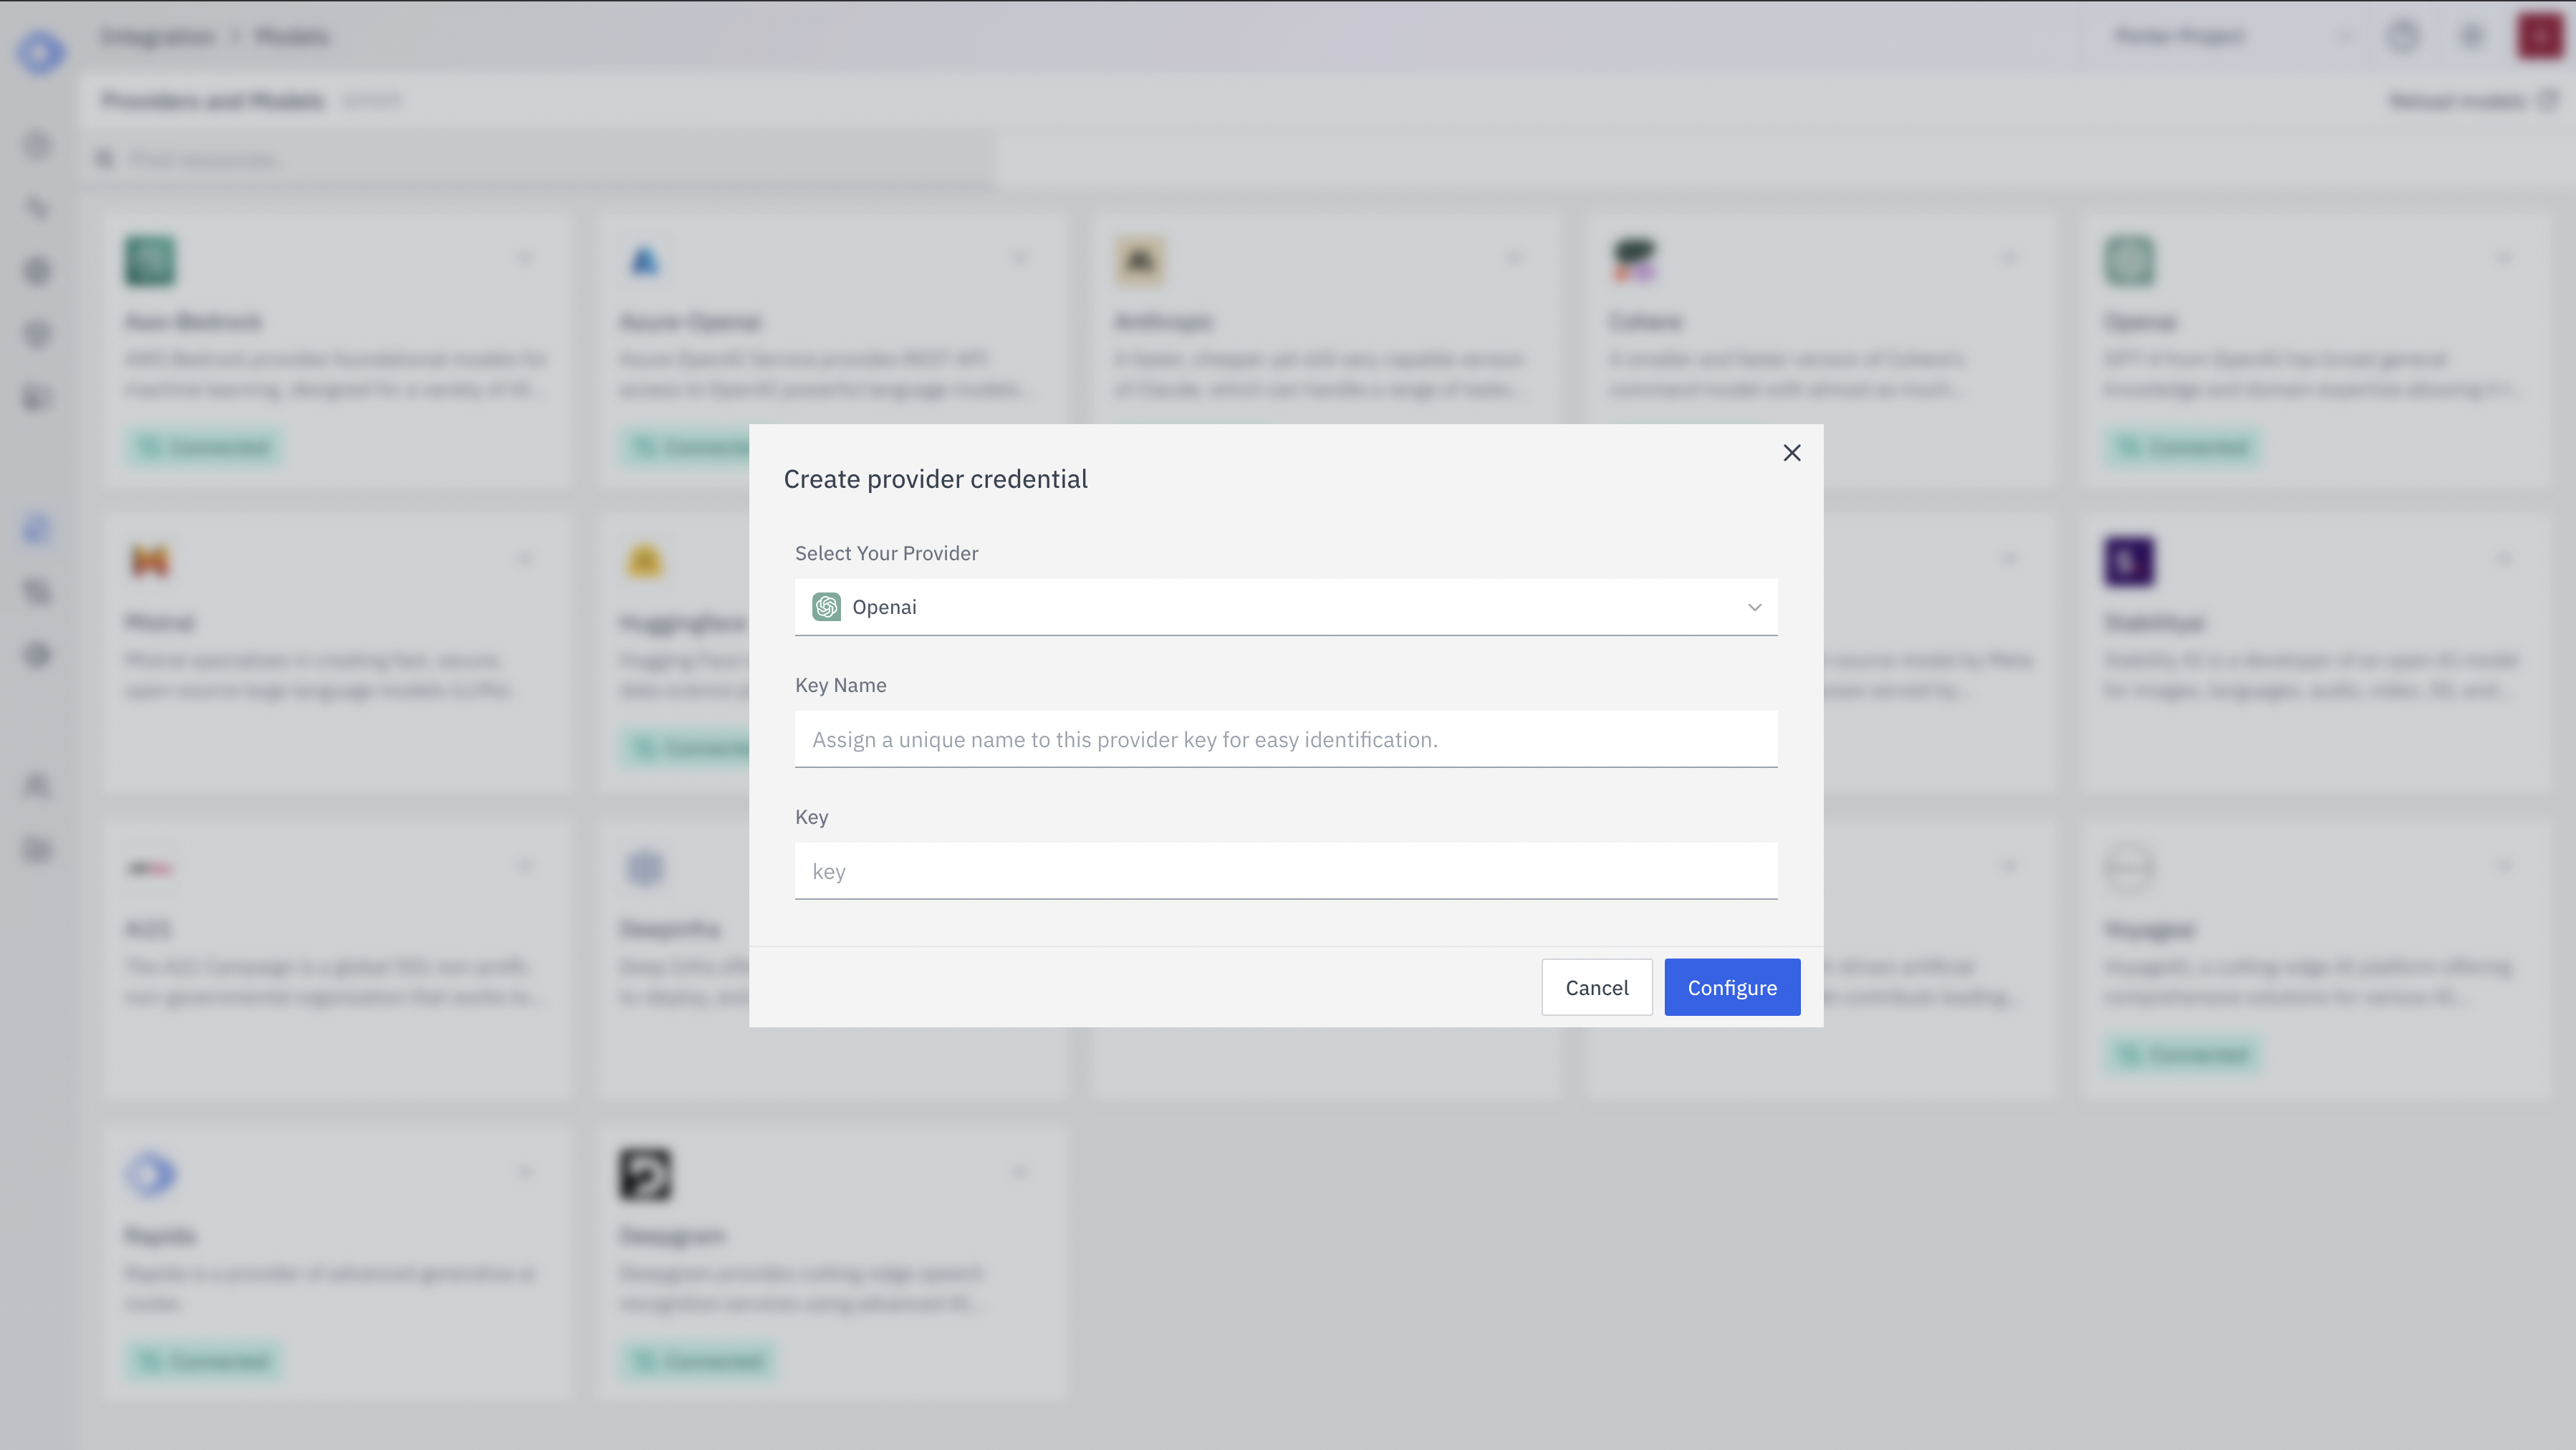This screenshot has width=2576, height=1450.
Task: Click the OpenAI logo inside the provider selector
Action: [x=826, y=606]
